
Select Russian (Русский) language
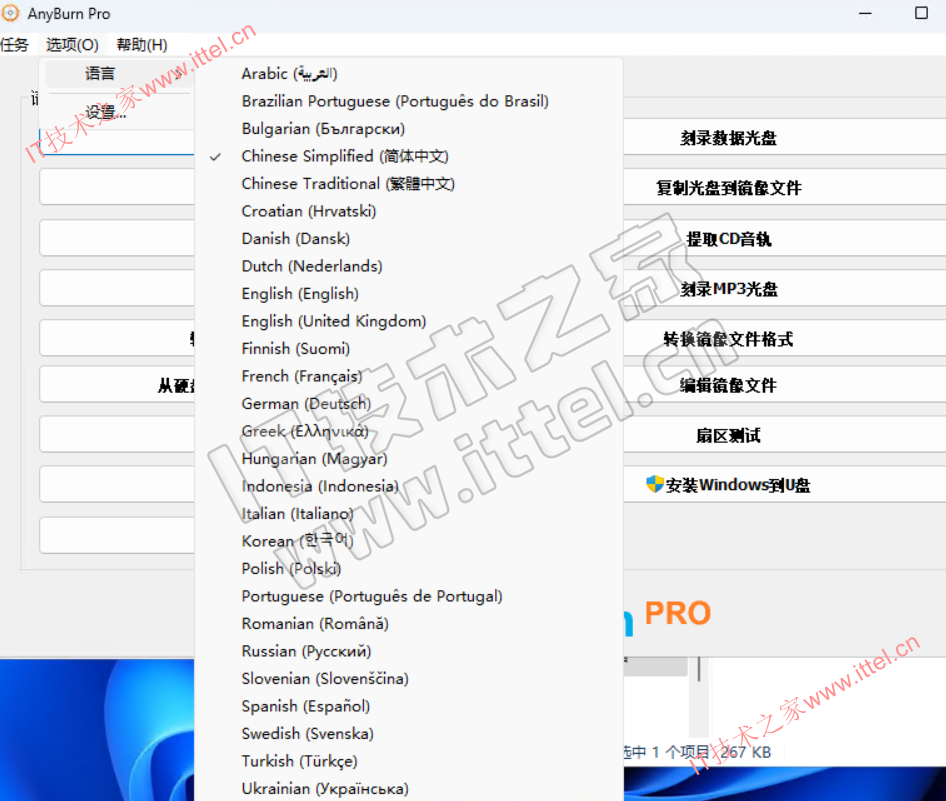[x=306, y=651]
